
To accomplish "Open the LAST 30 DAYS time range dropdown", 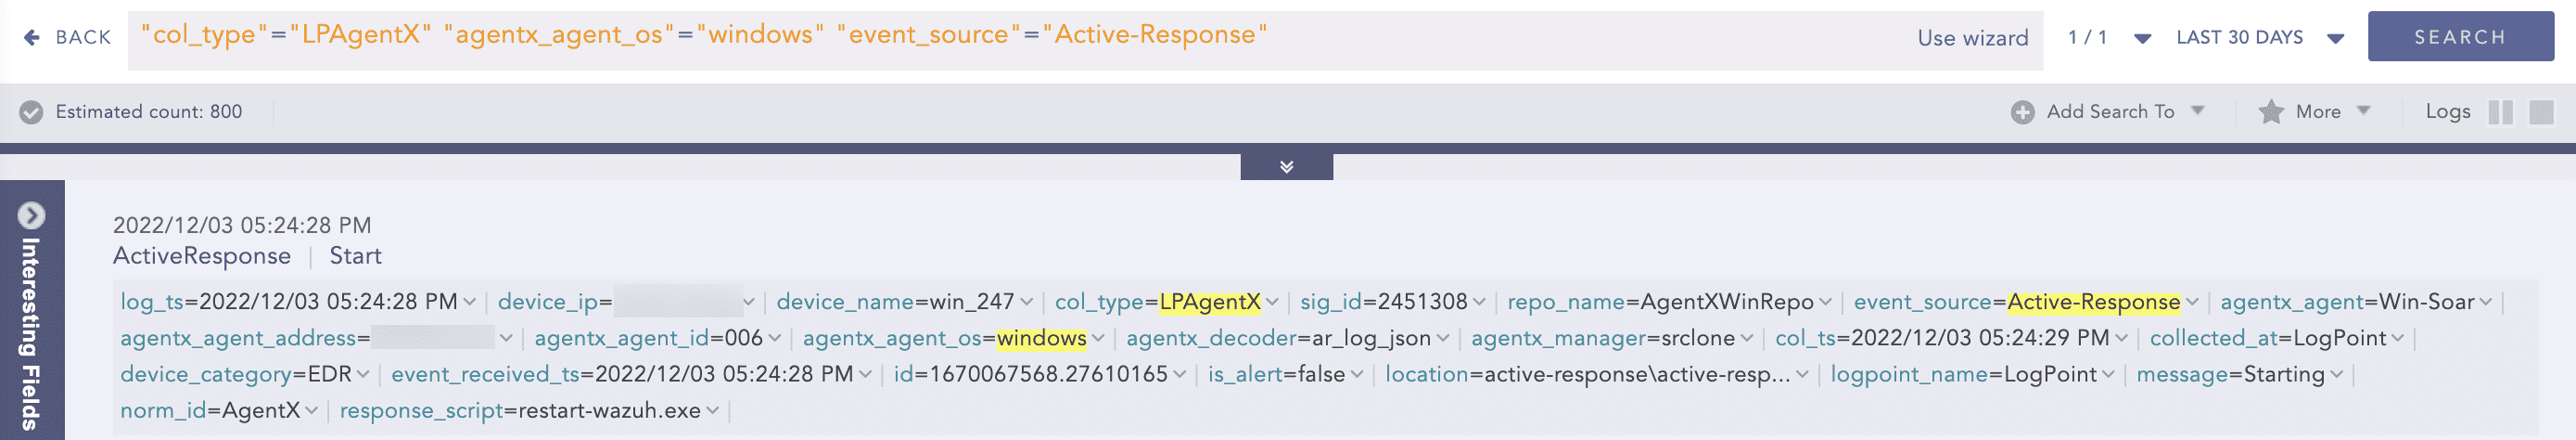I will (x=2335, y=38).
